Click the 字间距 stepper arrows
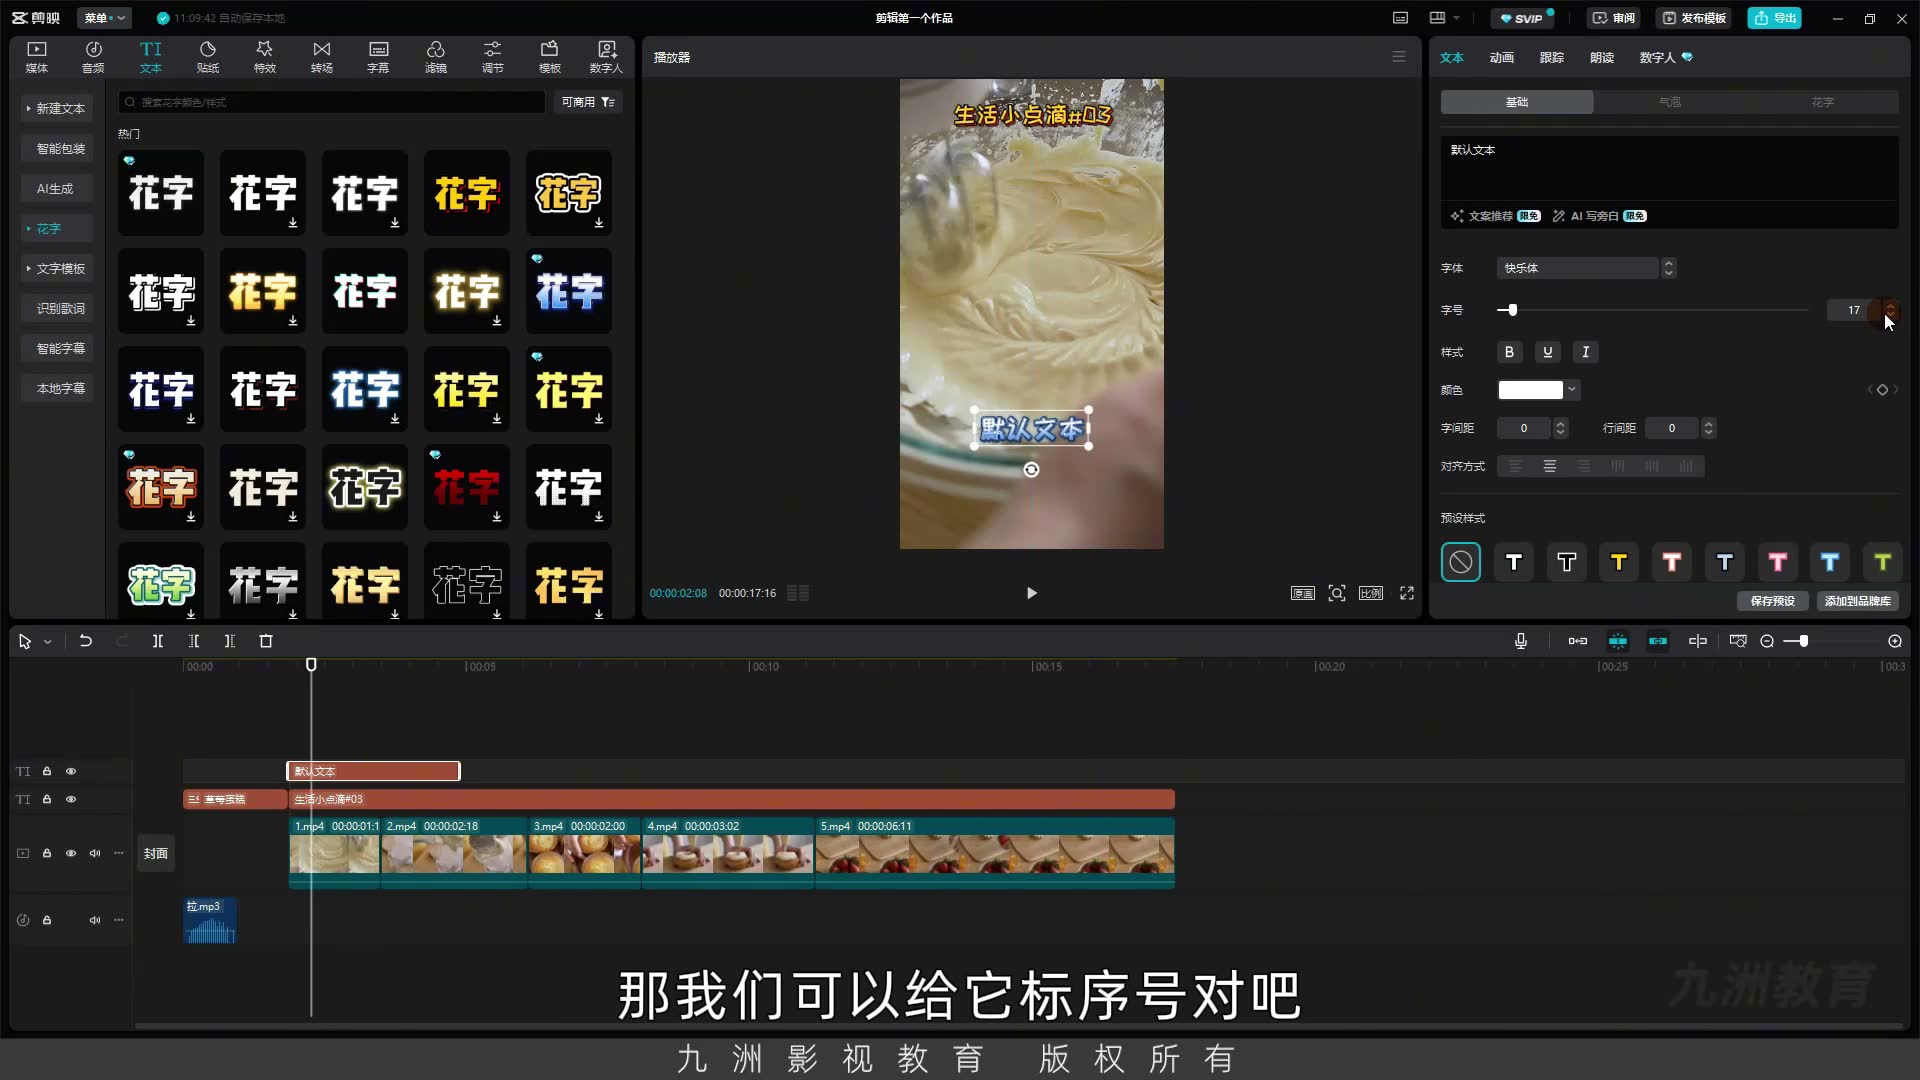 (1560, 428)
